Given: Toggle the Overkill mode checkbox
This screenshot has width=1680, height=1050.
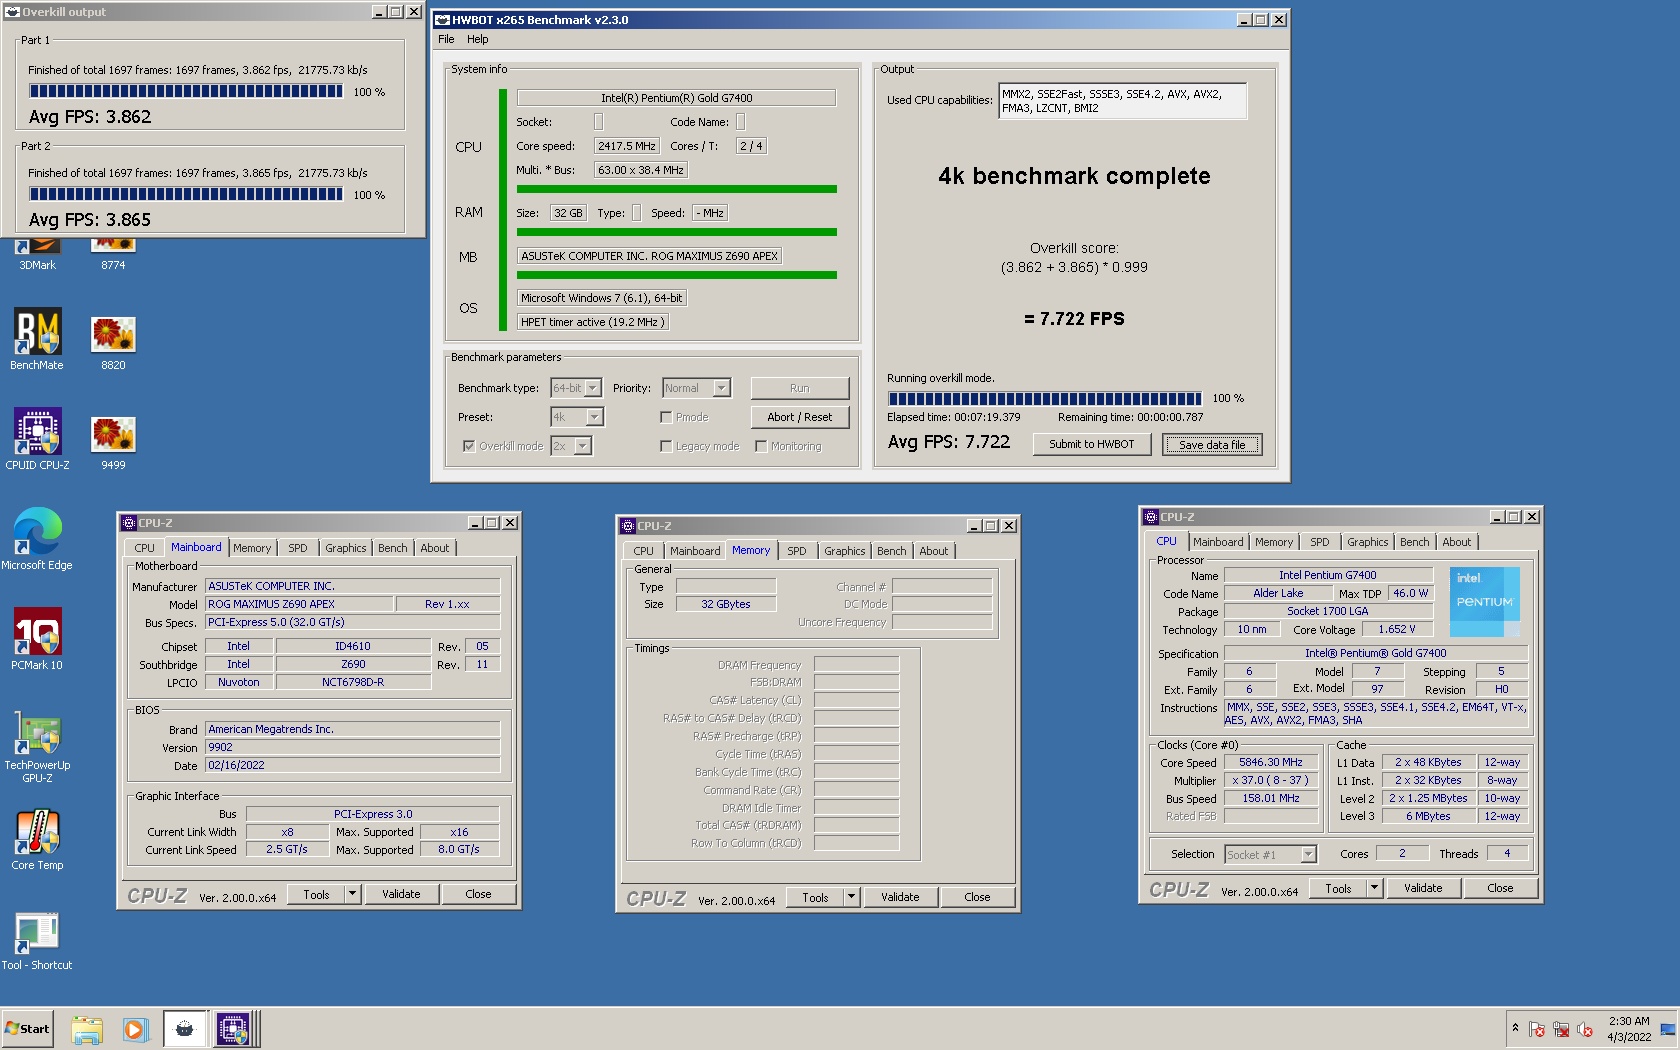Looking at the screenshot, I should [468, 446].
